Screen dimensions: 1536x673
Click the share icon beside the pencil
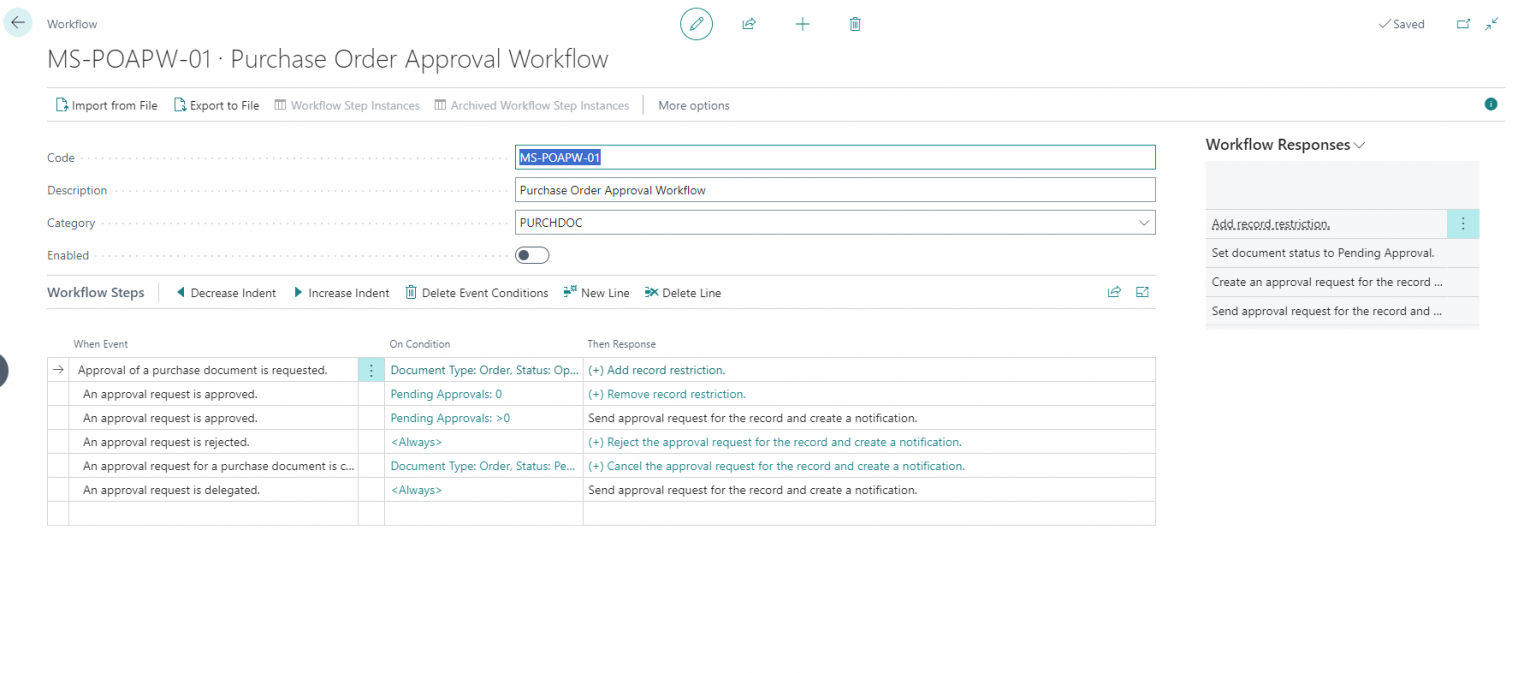click(x=748, y=23)
